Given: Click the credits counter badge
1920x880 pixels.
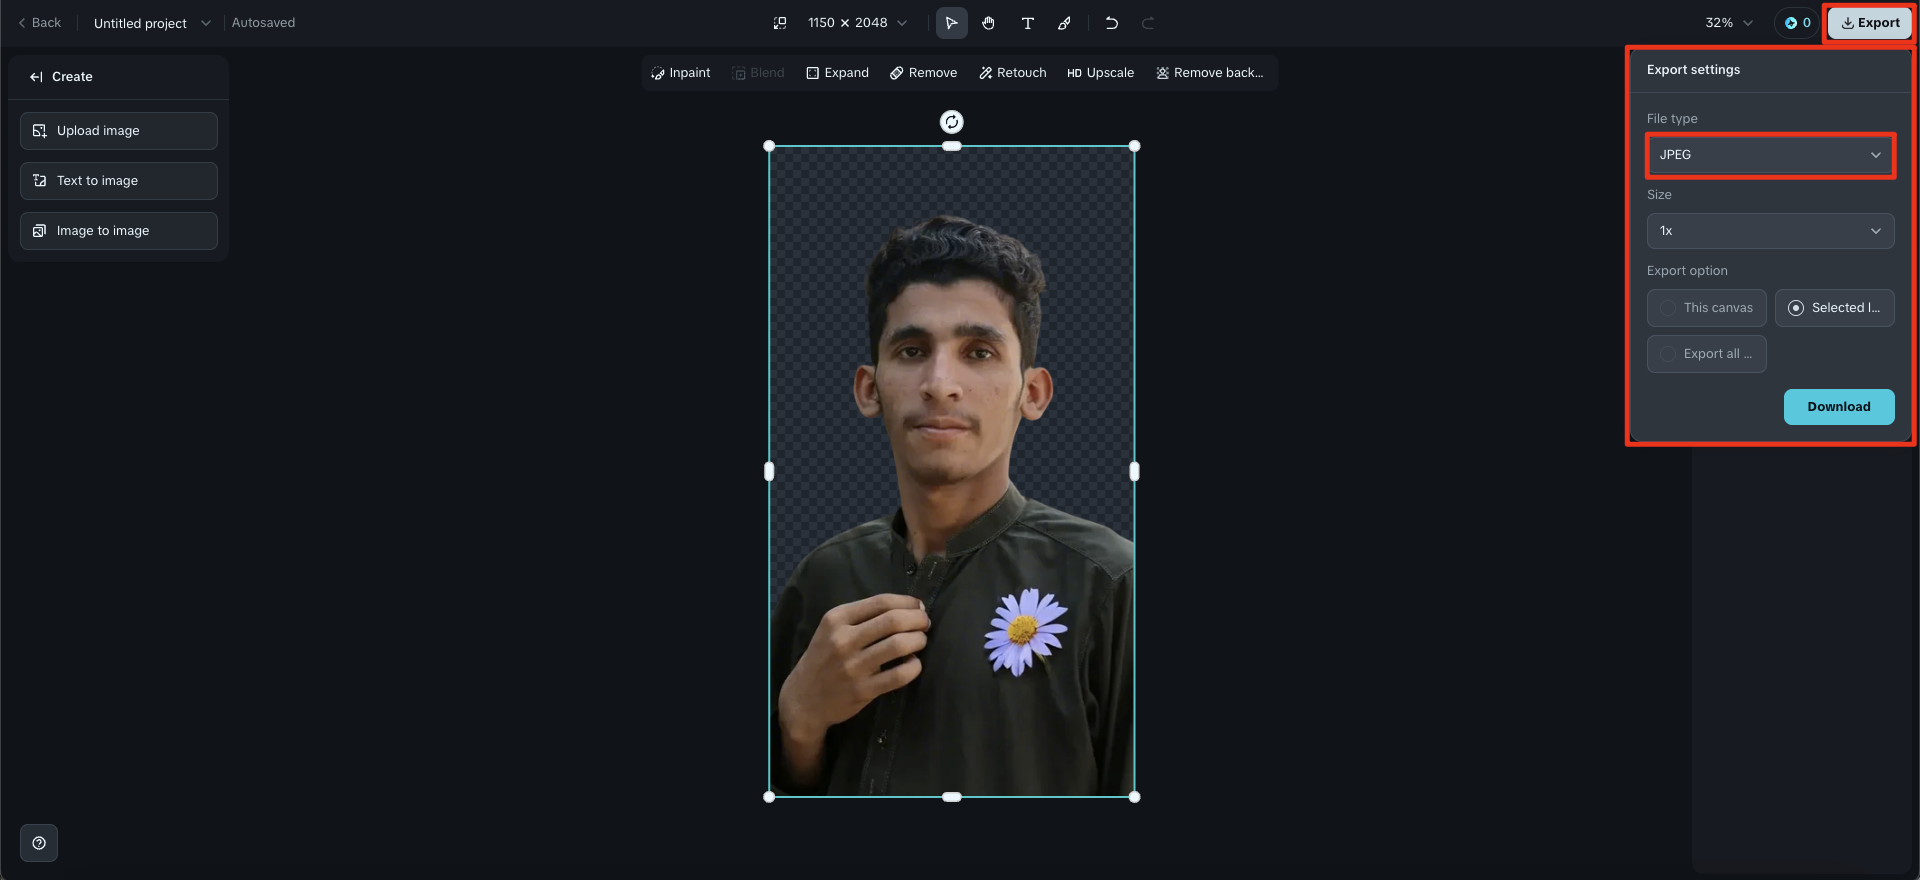Looking at the screenshot, I should pos(1797,23).
